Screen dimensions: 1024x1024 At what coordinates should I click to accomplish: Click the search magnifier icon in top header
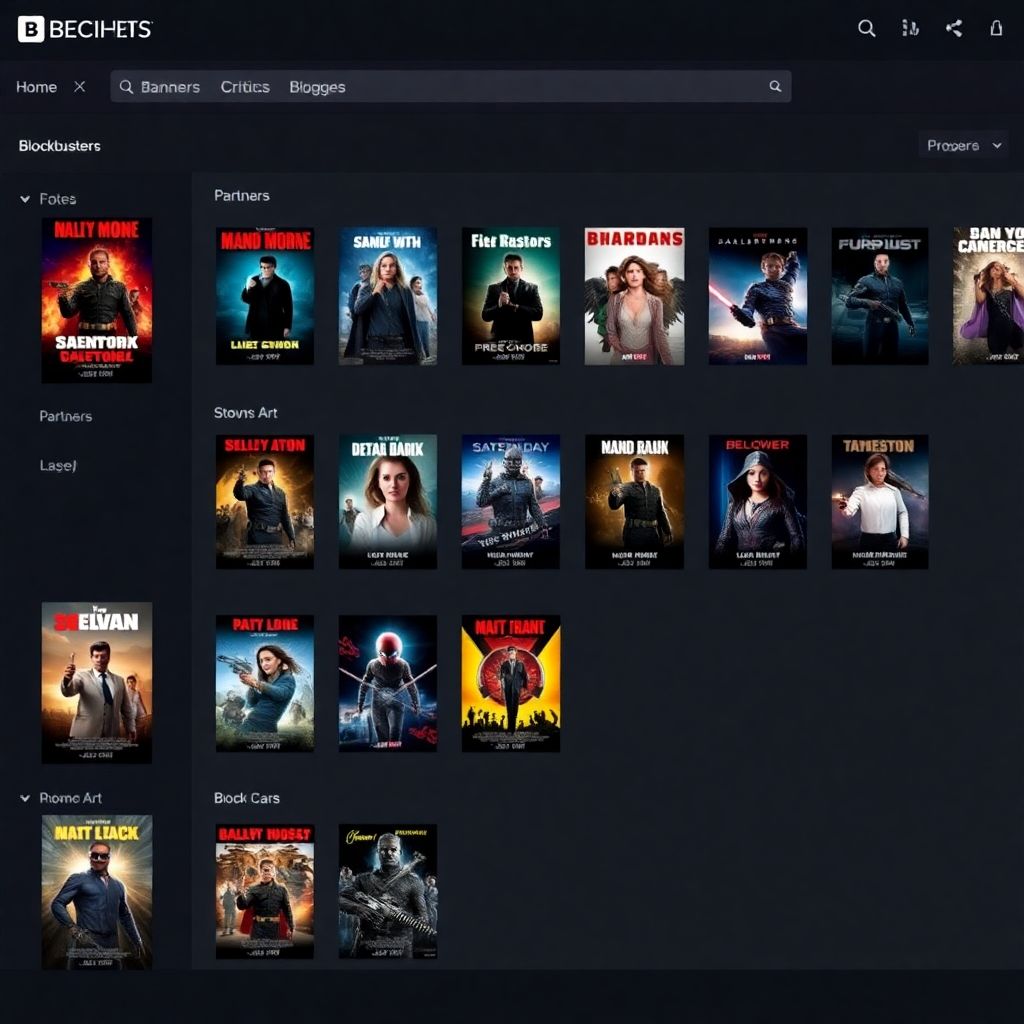867,29
